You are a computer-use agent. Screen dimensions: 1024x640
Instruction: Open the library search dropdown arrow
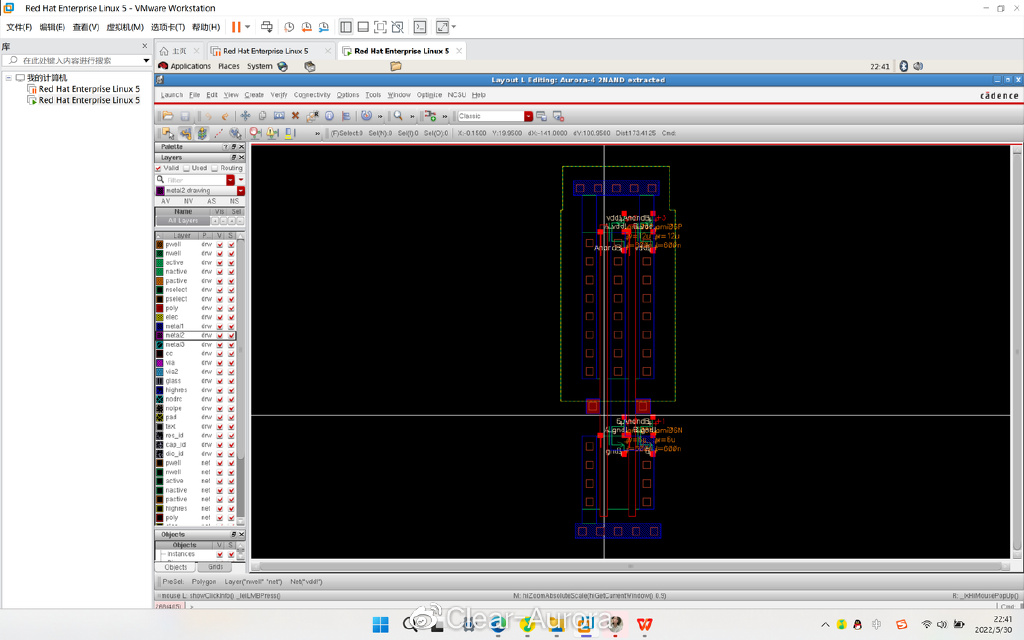[146, 60]
